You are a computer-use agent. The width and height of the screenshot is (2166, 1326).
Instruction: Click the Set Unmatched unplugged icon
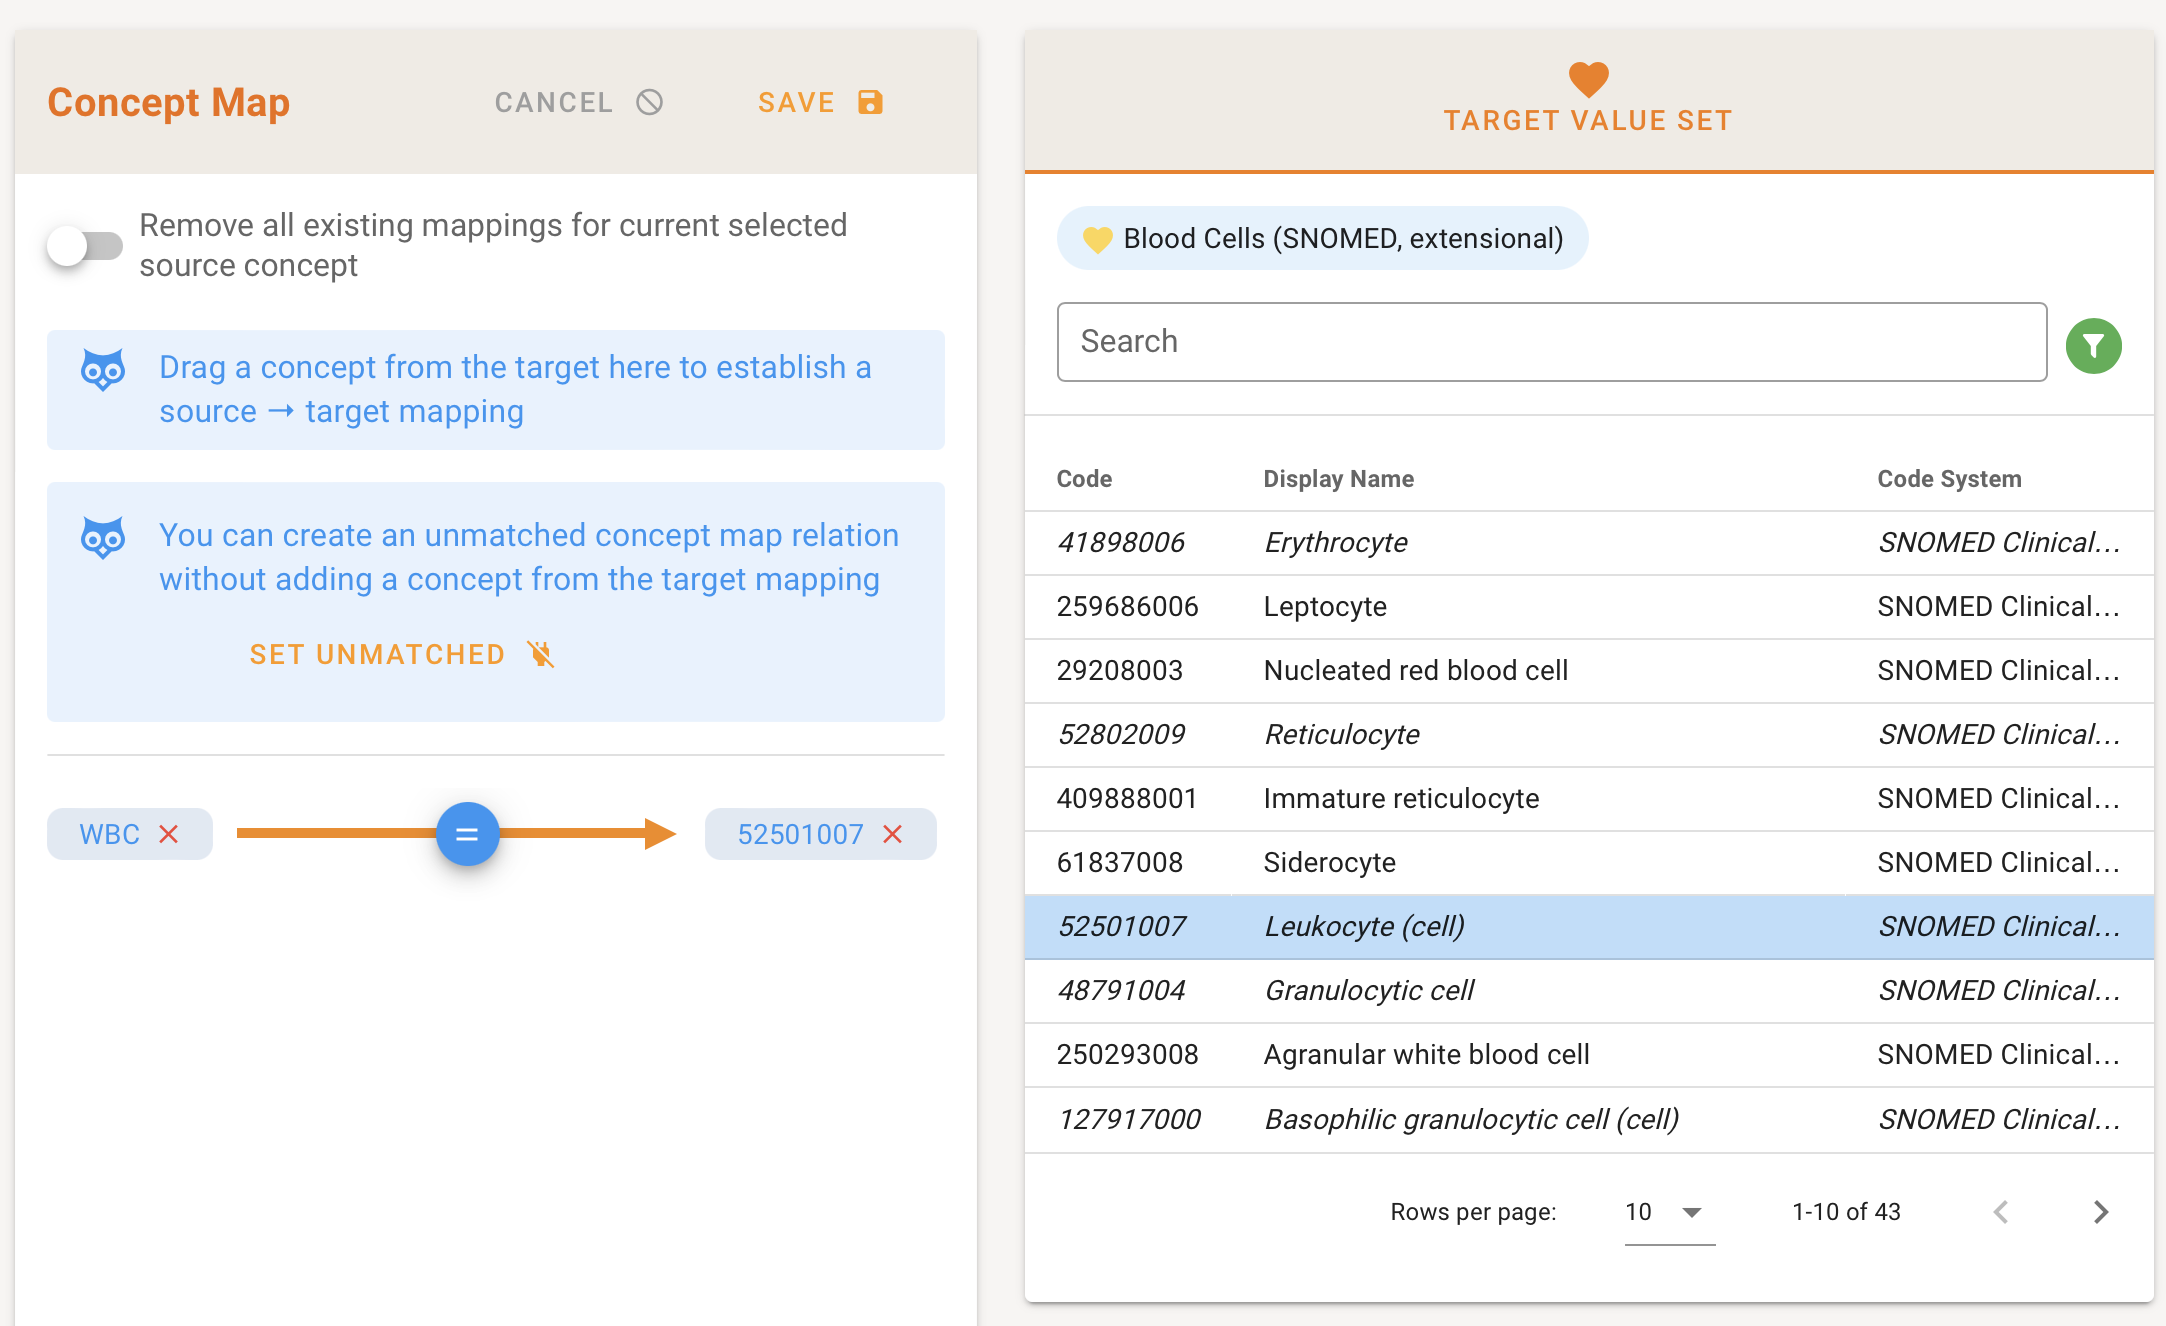(541, 654)
